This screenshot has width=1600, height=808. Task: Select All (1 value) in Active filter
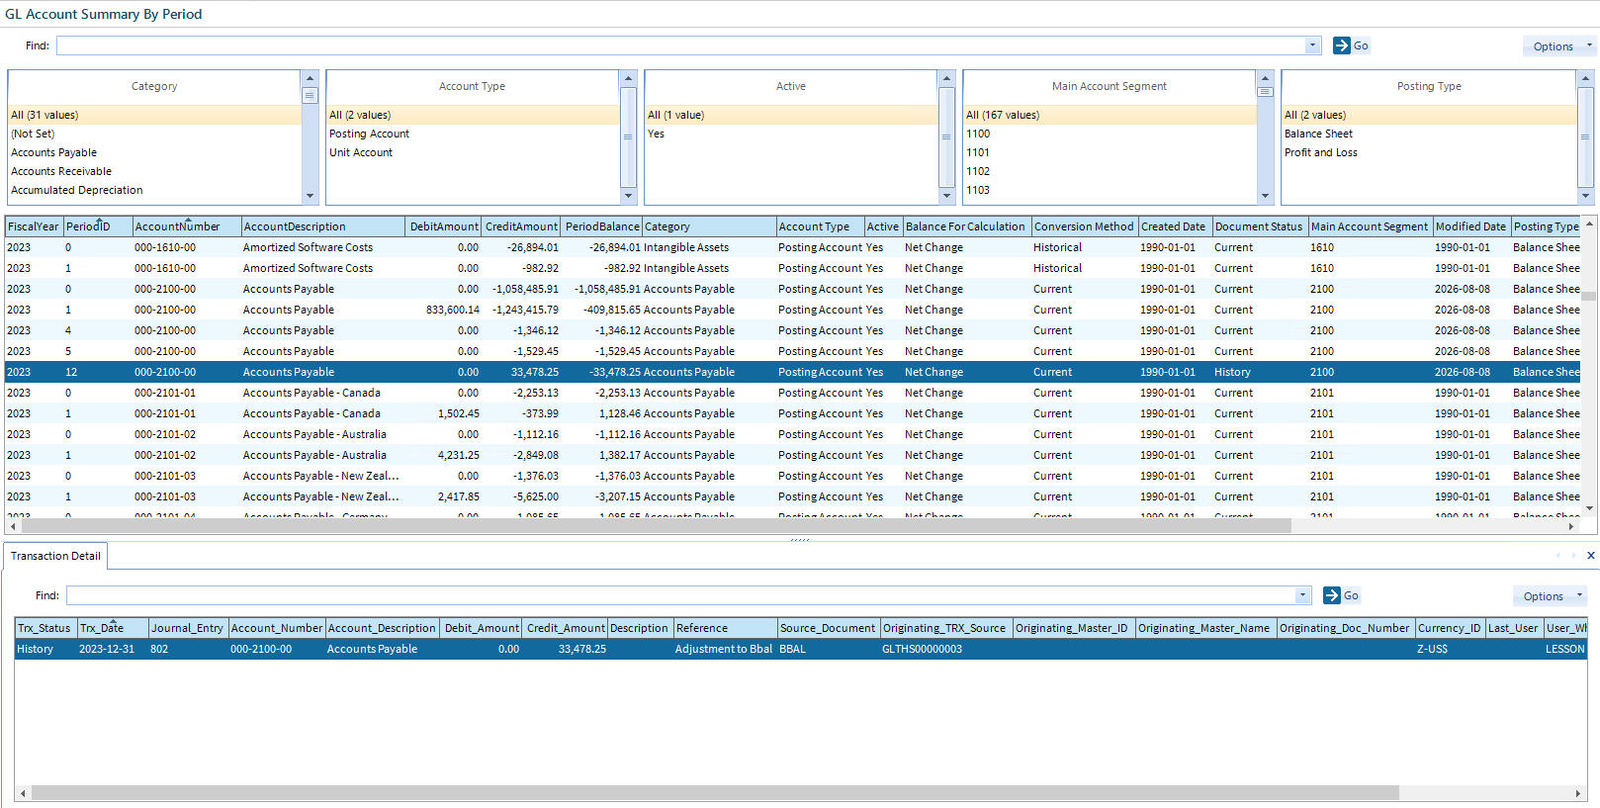[x=791, y=115]
